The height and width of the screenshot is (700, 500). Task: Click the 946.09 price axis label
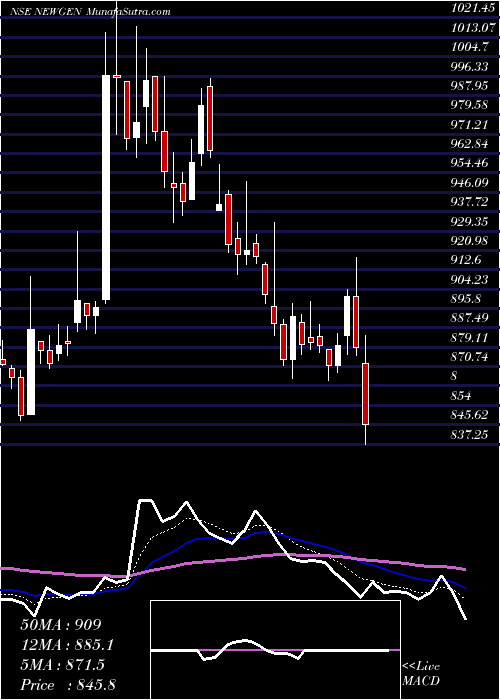[x=470, y=183]
